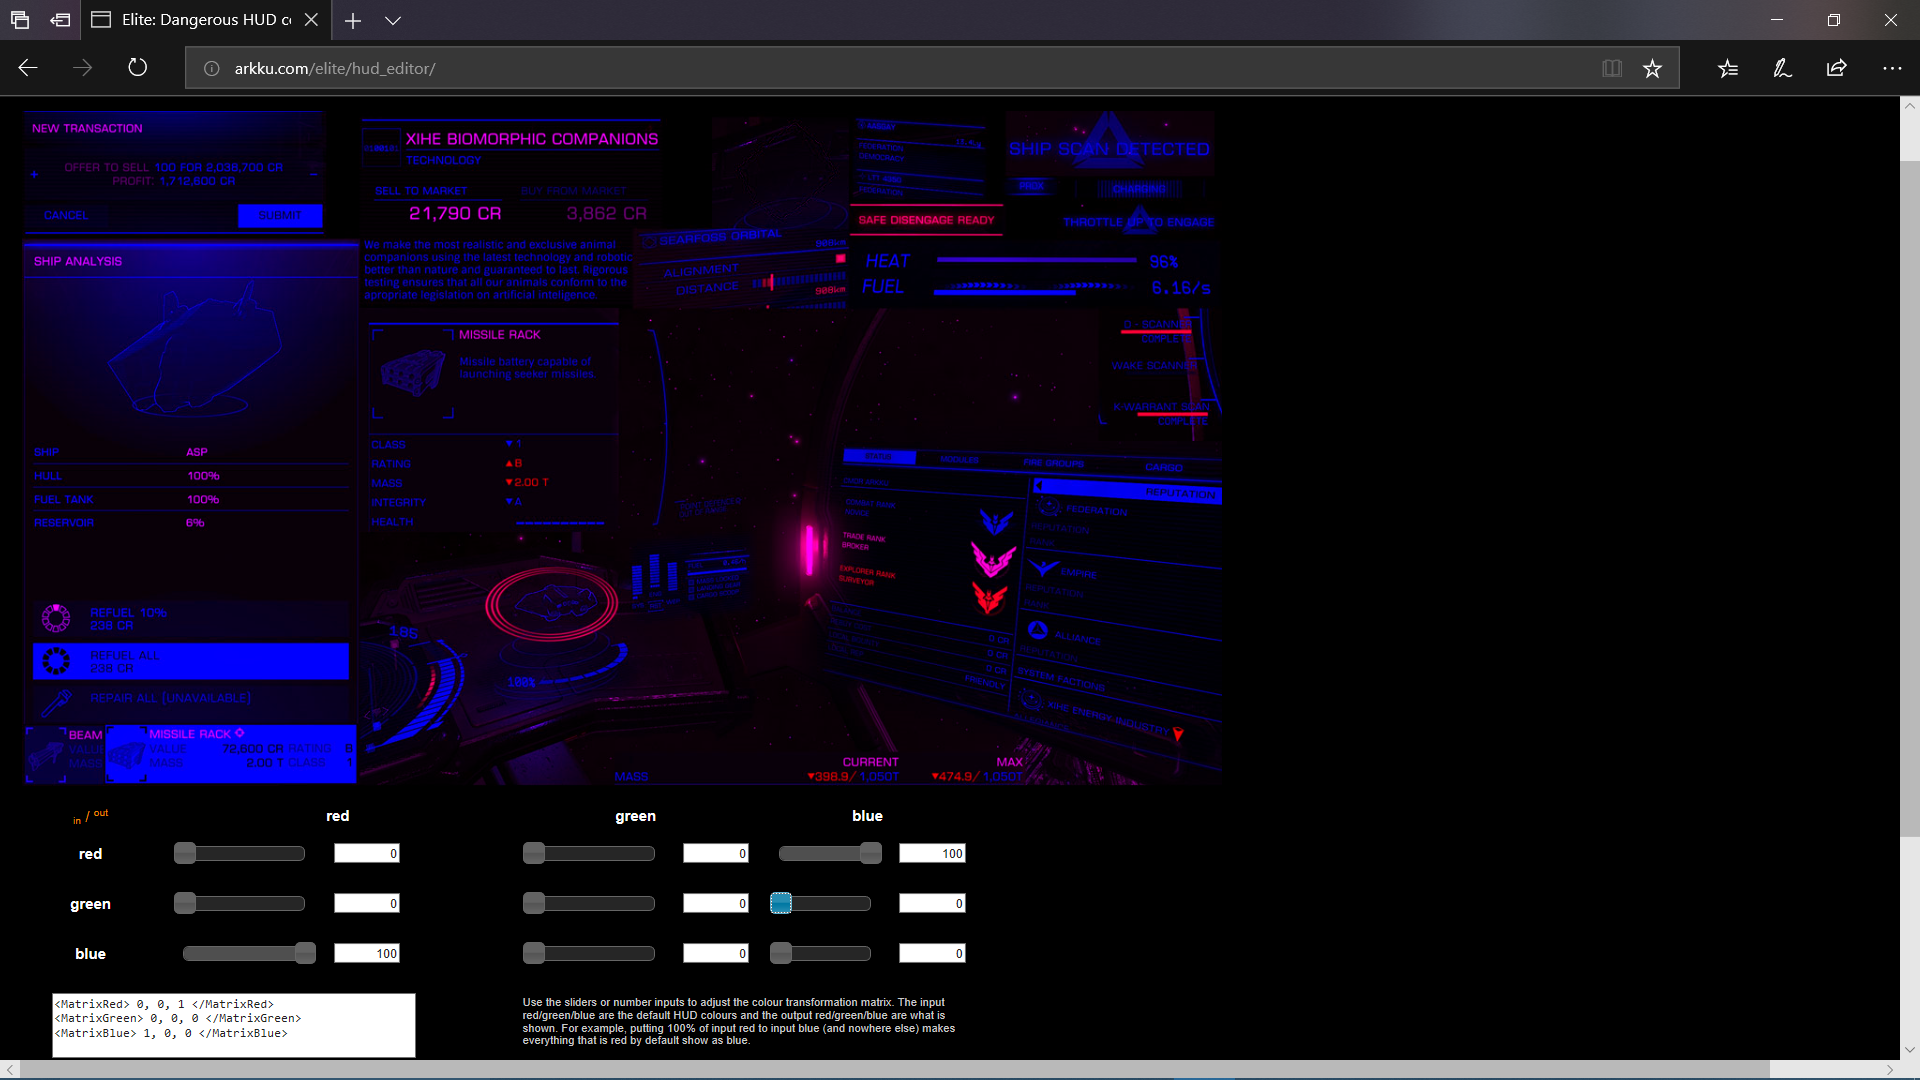Click the browser forward arrow
This screenshot has height=1080, width=1920.
click(83, 68)
